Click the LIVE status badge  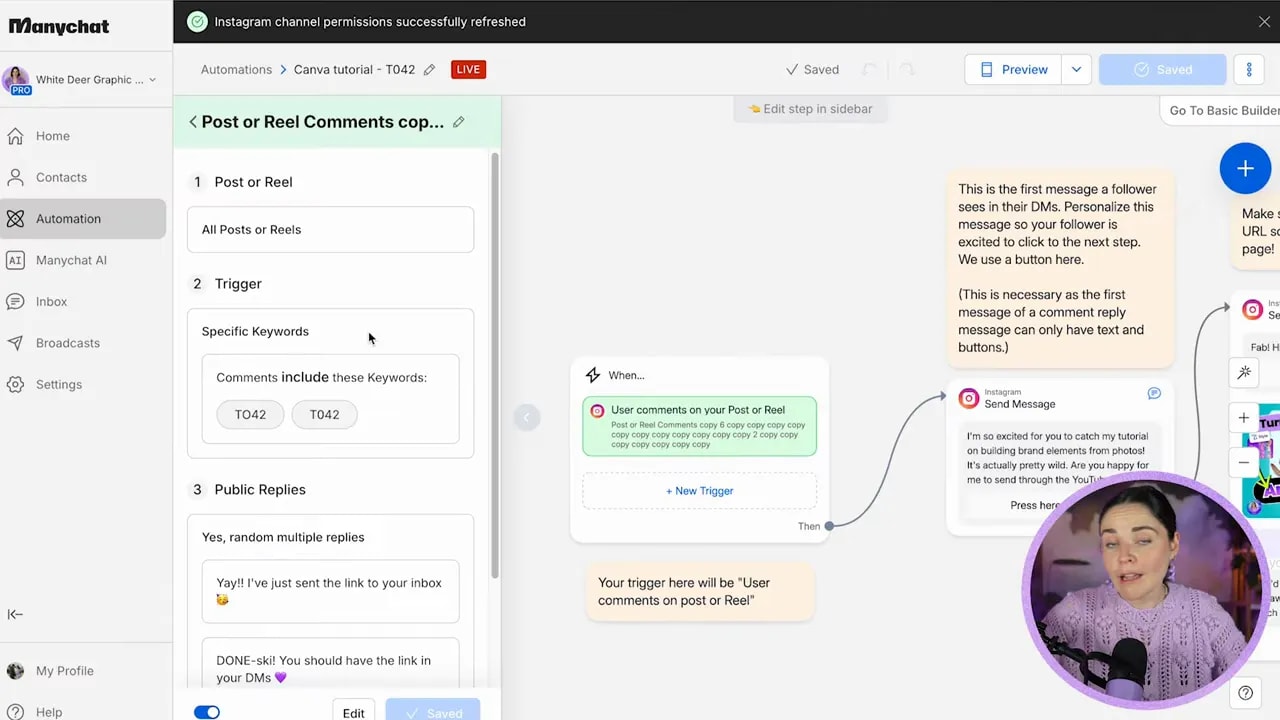468,70
